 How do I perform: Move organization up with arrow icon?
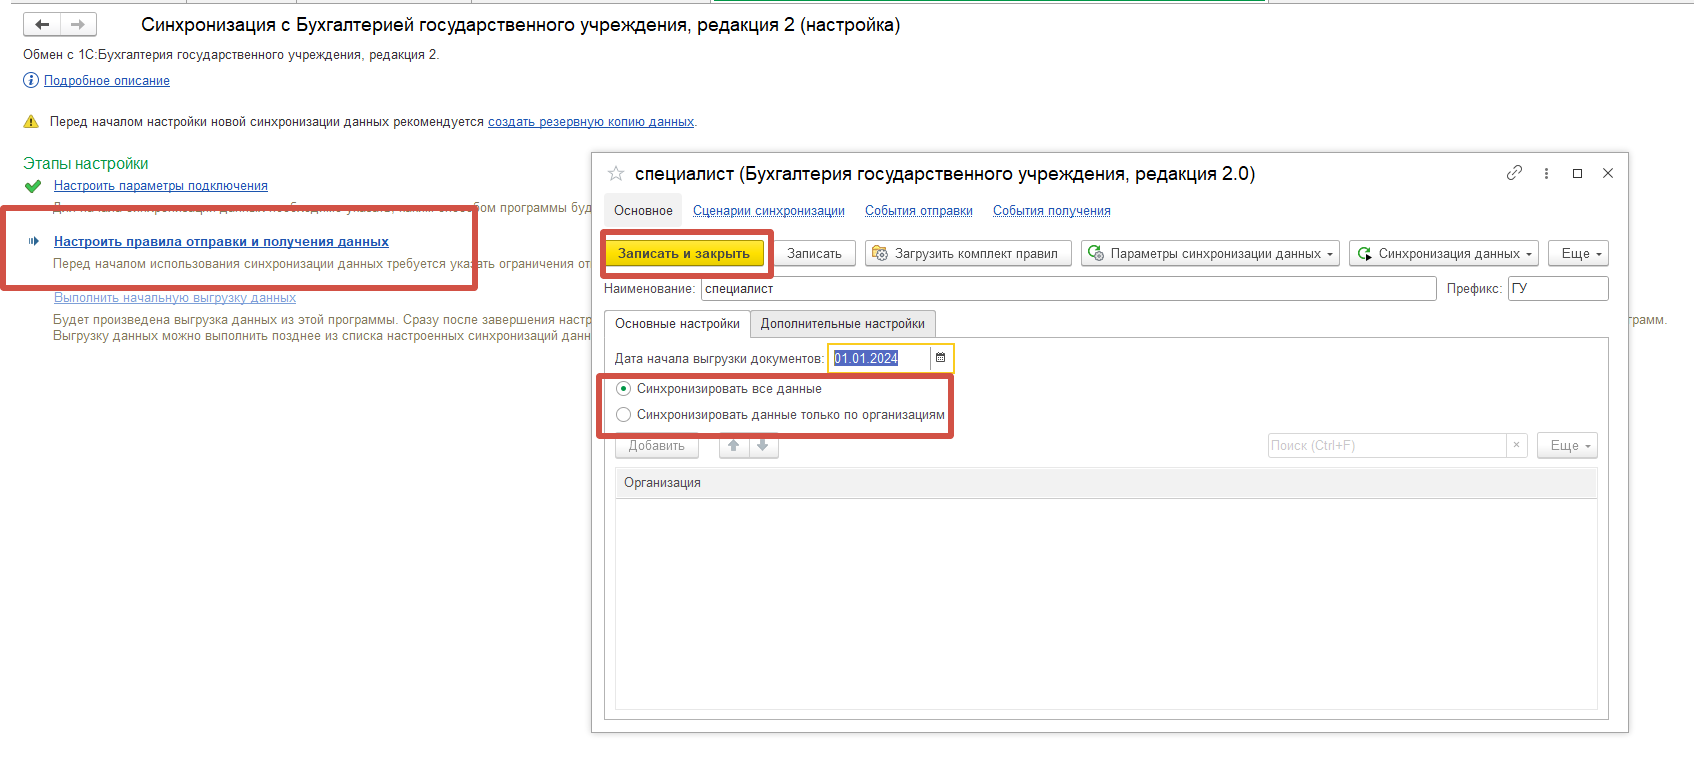pos(733,446)
